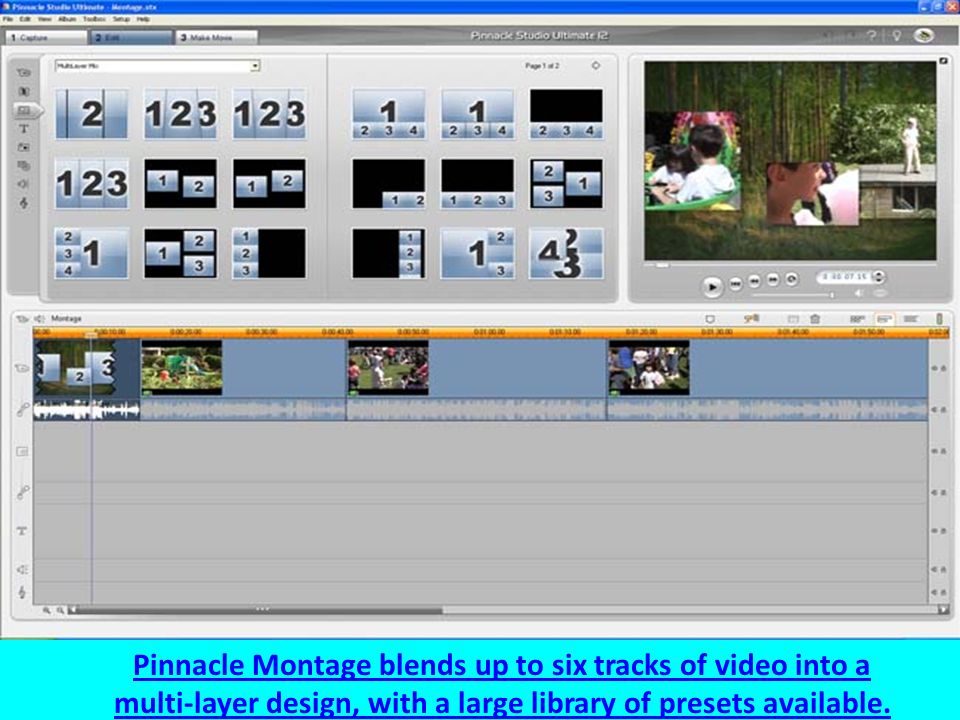
Task: Click the title track T header icon
Action: point(21,531)
